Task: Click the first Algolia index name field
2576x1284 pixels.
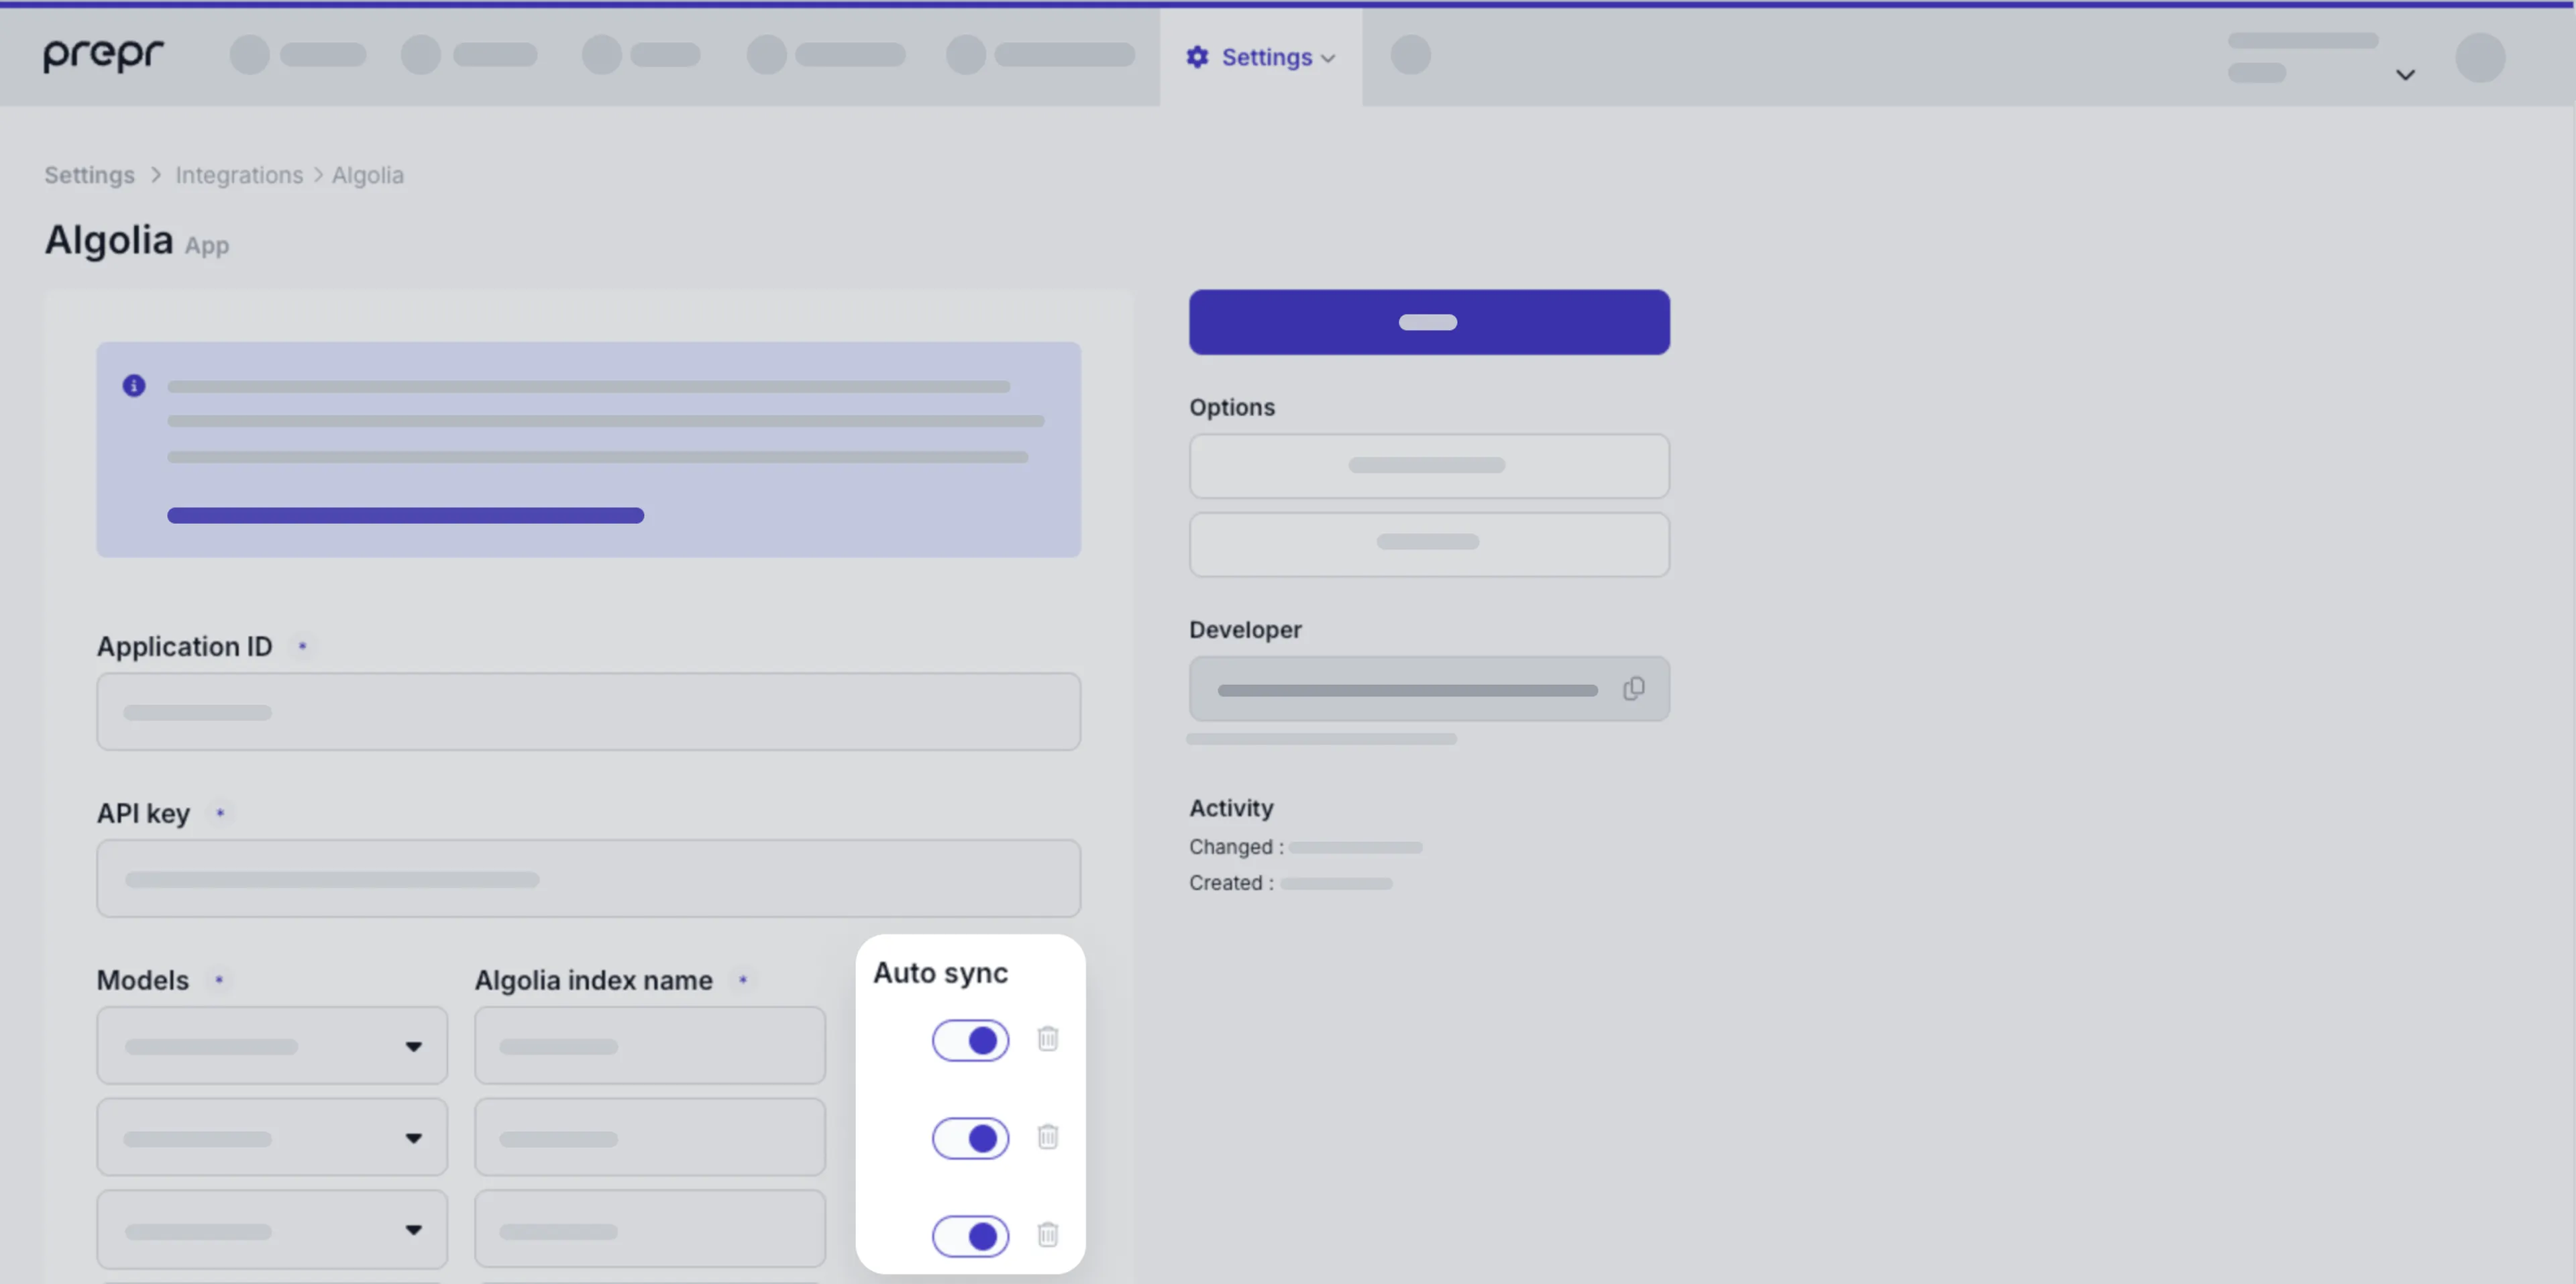Action: point(650,1046)
